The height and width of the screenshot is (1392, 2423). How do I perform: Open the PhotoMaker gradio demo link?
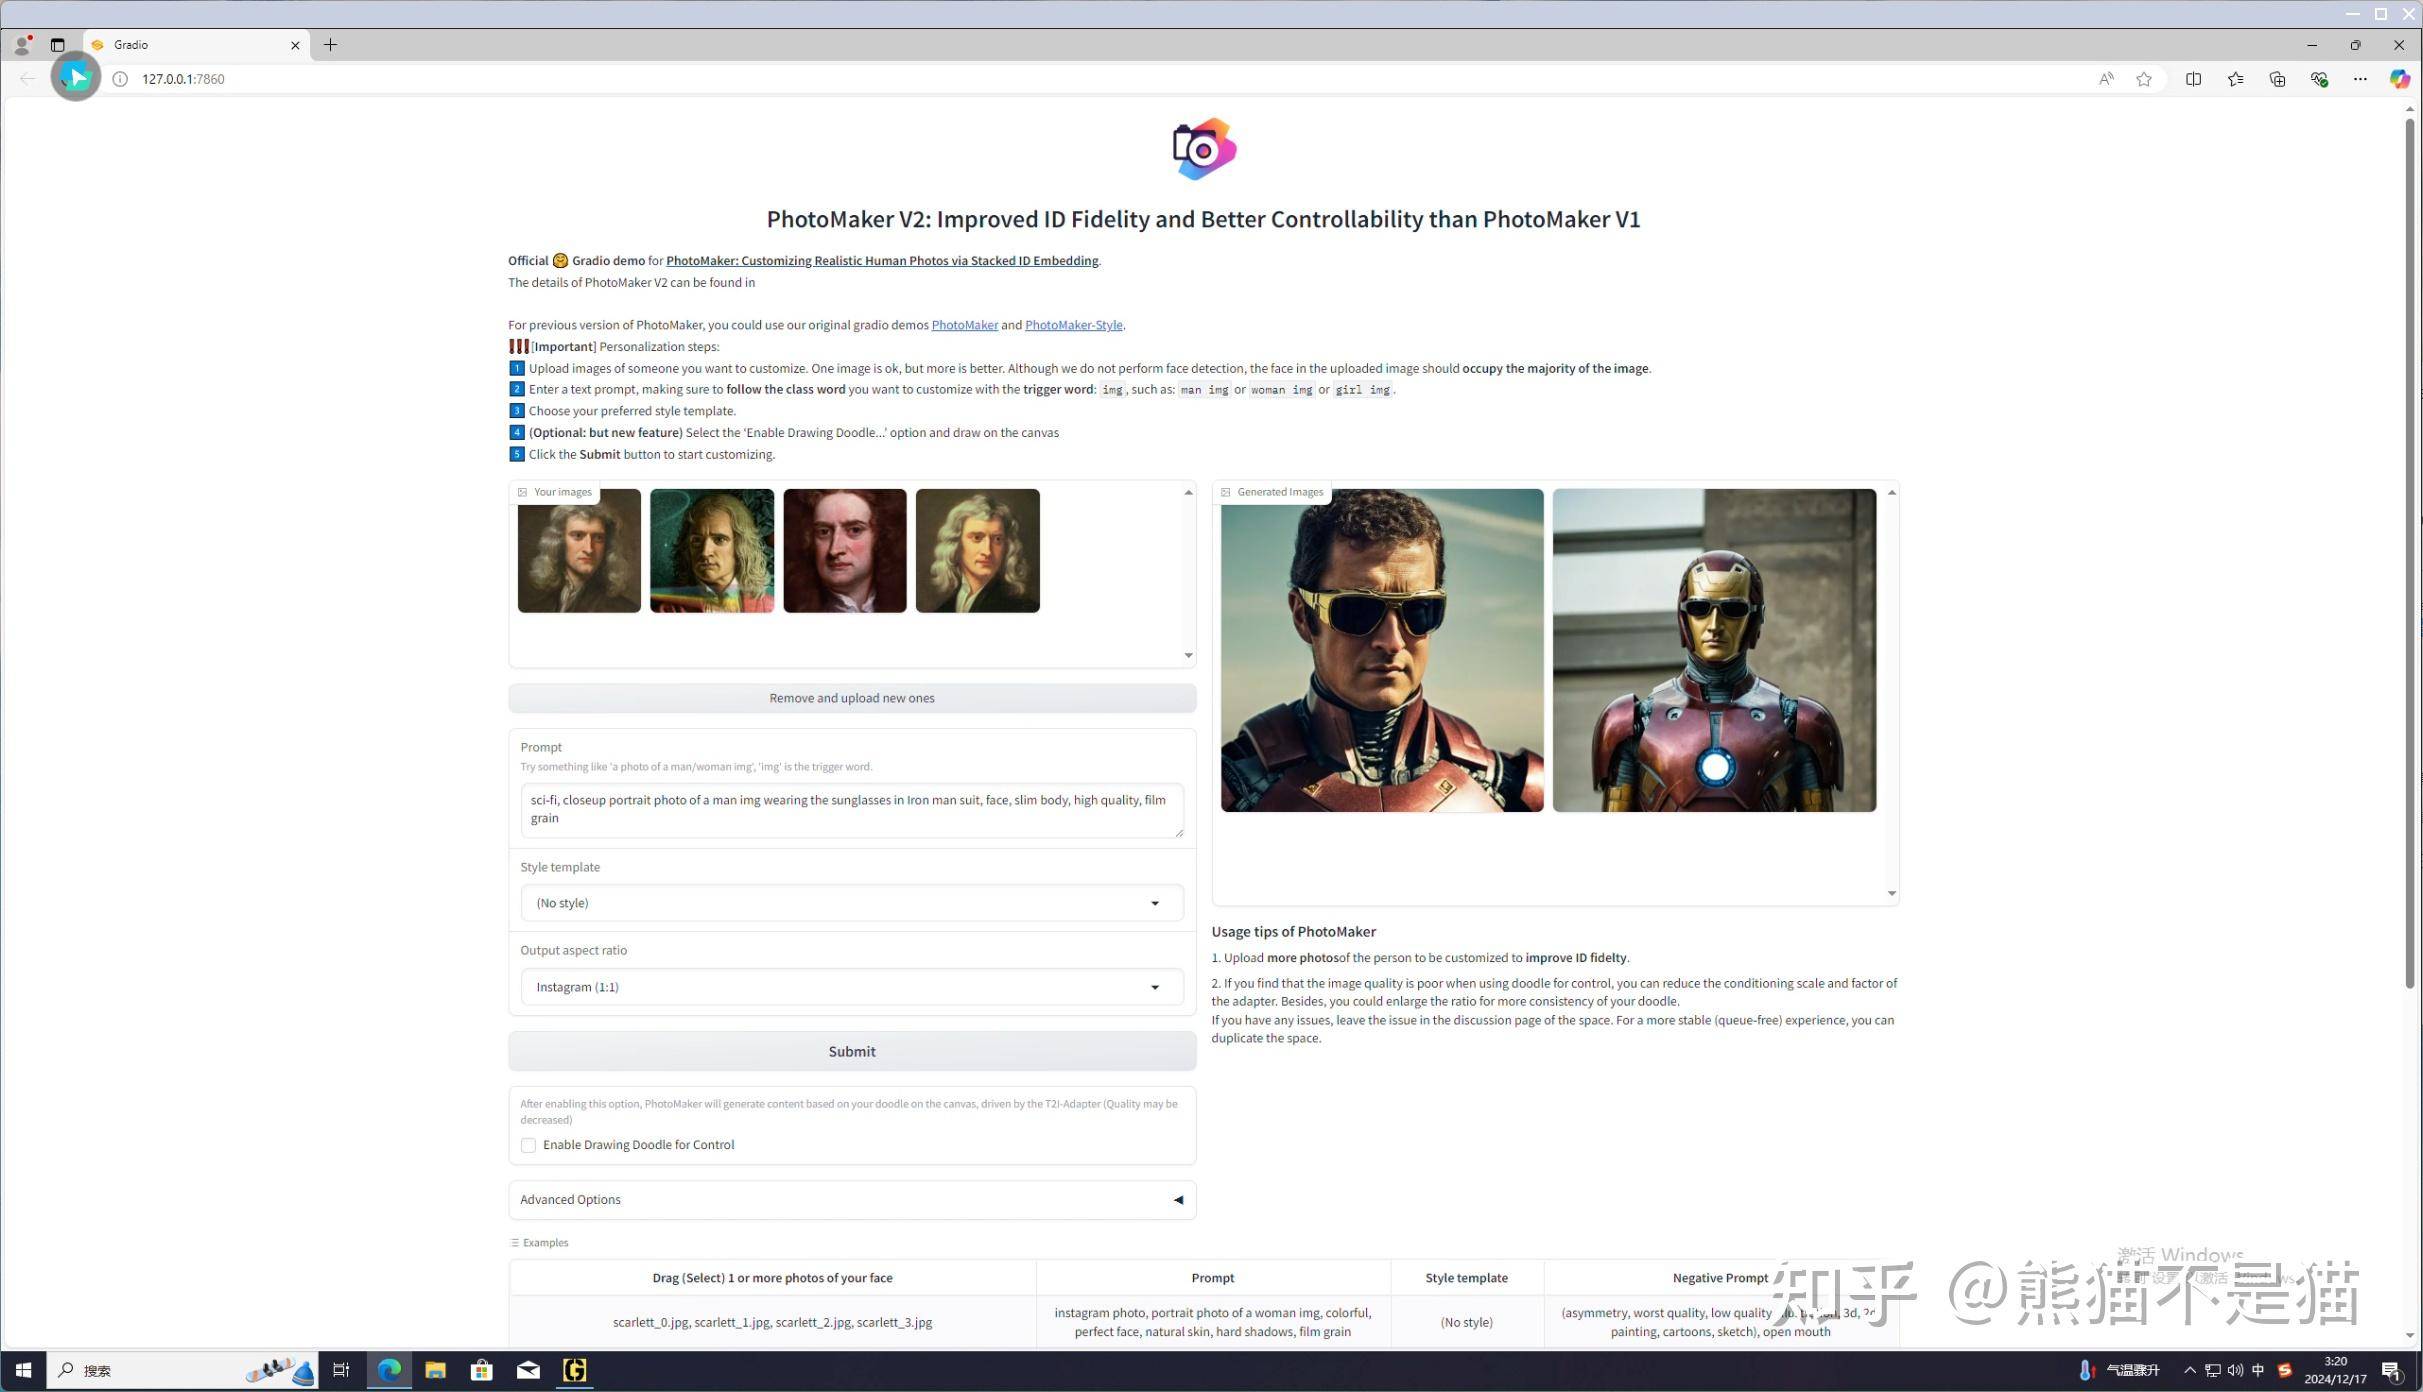[964, 325]
